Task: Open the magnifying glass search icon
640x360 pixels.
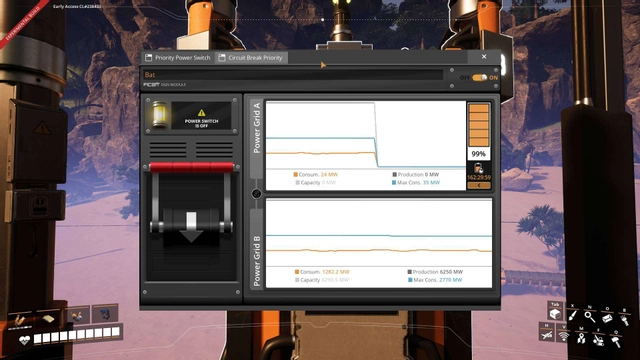Action: 589,316
